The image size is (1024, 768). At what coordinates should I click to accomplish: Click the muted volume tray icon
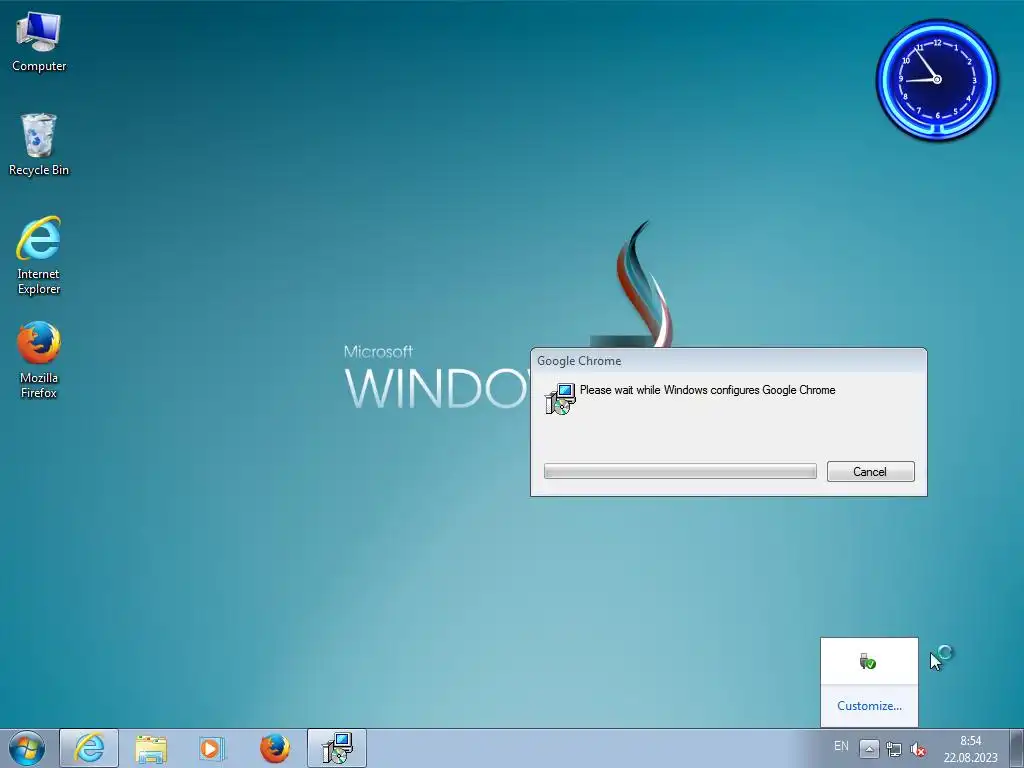[918, 749]
